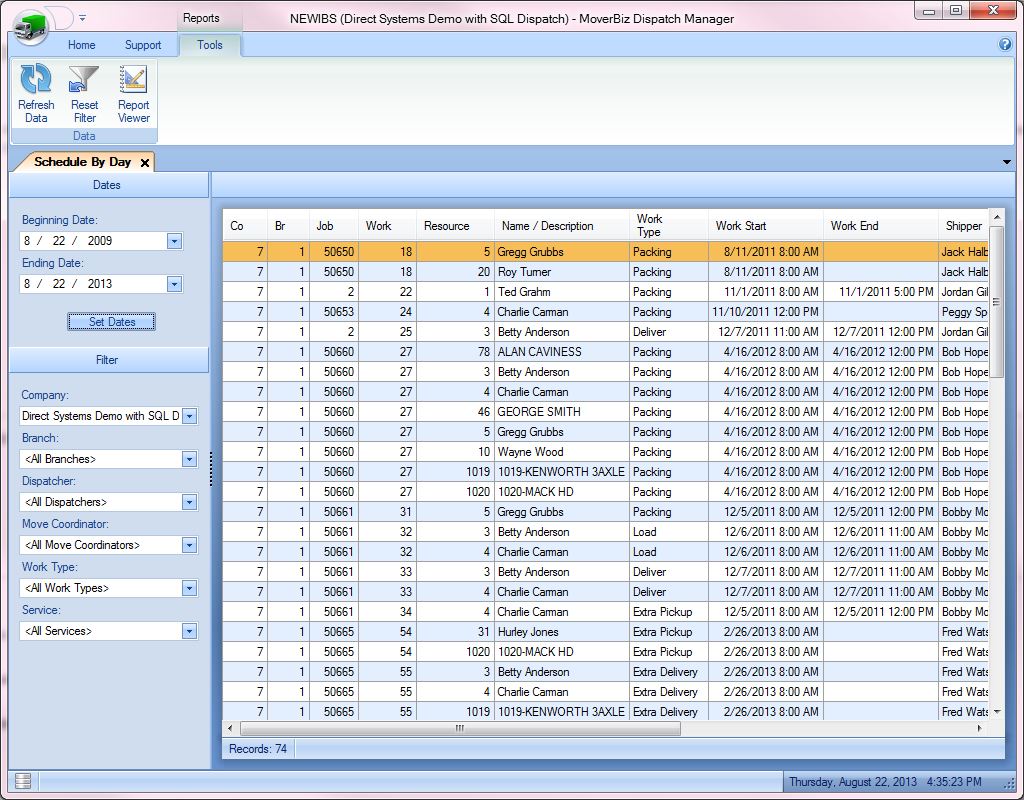
Task: Switch to the Home ribbon tab
Action: (81, 45)
